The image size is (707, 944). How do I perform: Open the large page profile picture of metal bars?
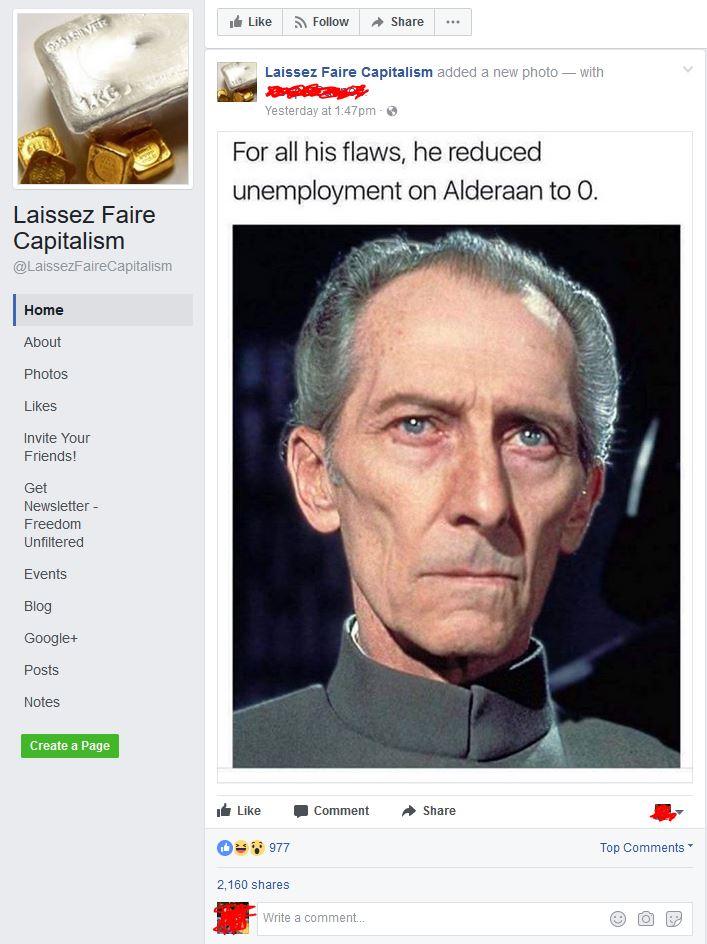coord(103,99)
